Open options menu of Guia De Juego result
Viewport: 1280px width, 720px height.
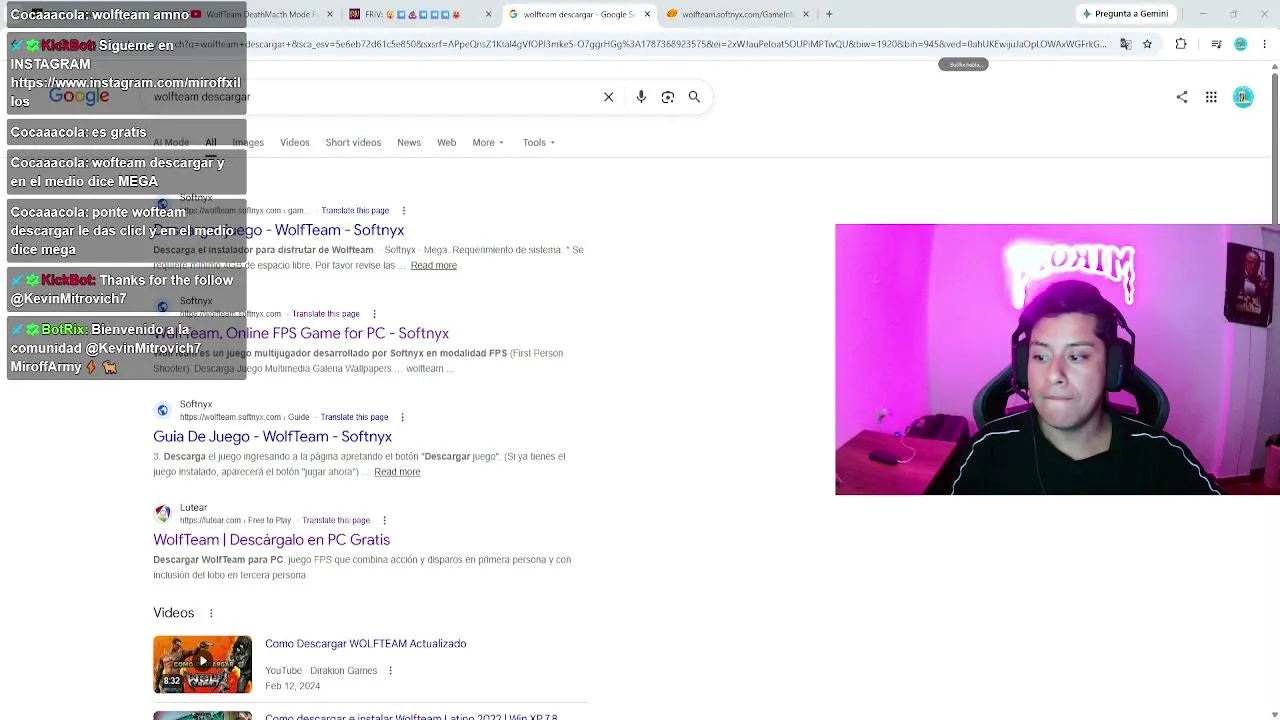(x=403, y=417)
